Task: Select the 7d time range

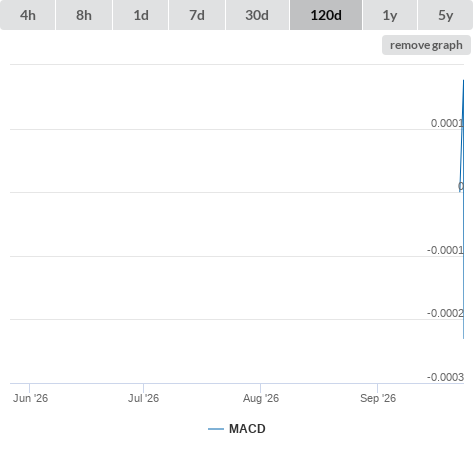Action: click(197, 15)
